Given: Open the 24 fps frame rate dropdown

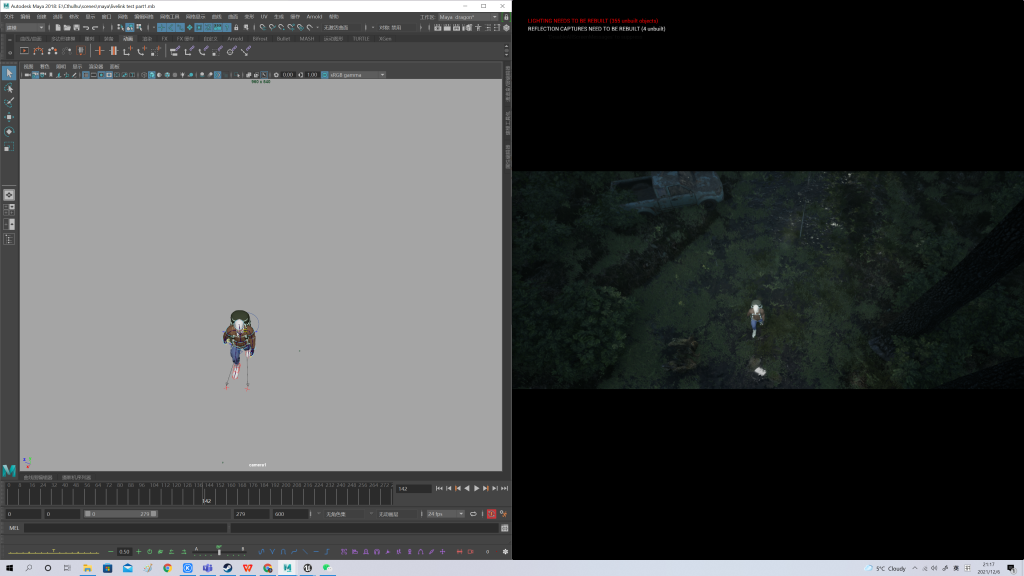Looking at the screenshot, I should tap(445, 514).
